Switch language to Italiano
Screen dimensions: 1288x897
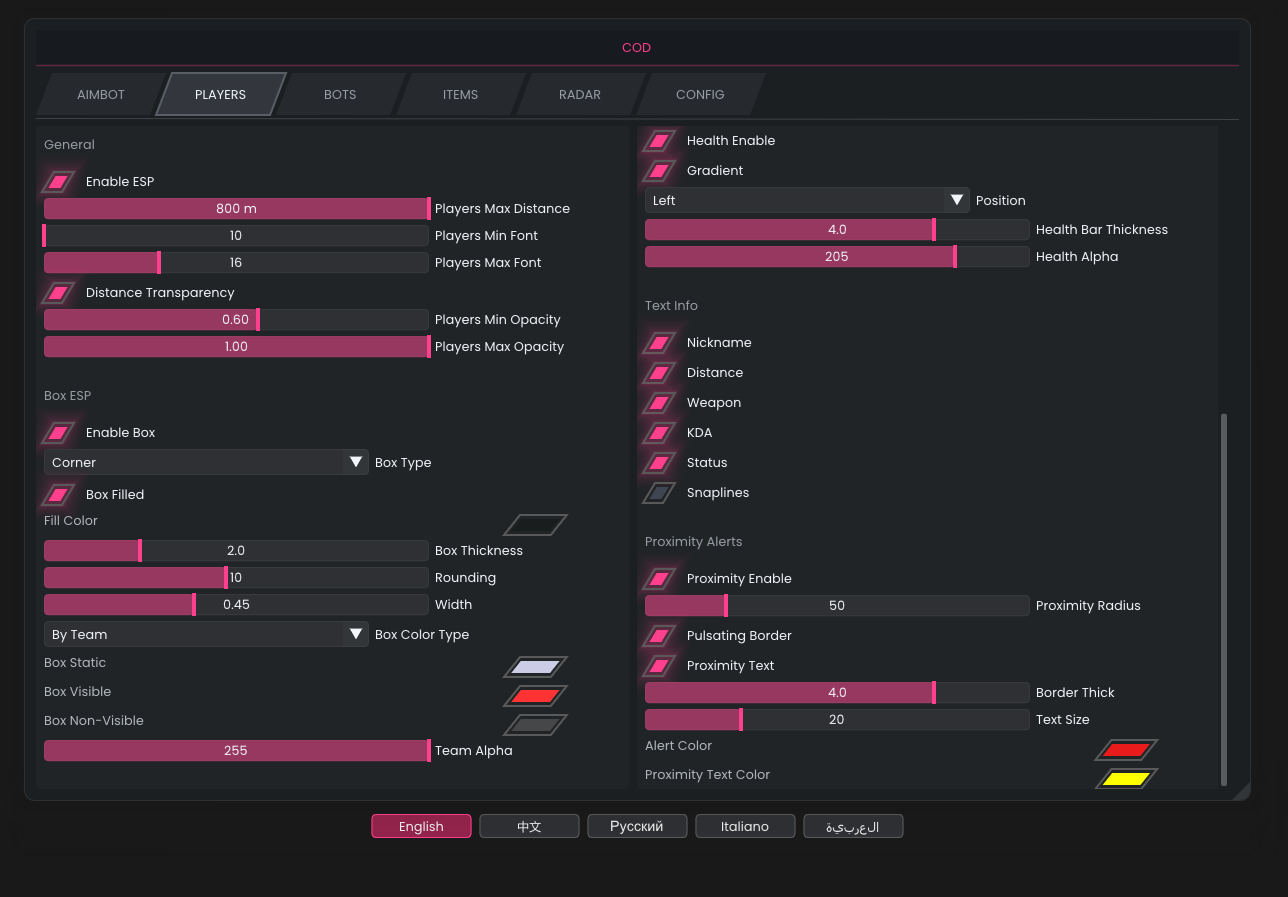click(x=745, y=826)
